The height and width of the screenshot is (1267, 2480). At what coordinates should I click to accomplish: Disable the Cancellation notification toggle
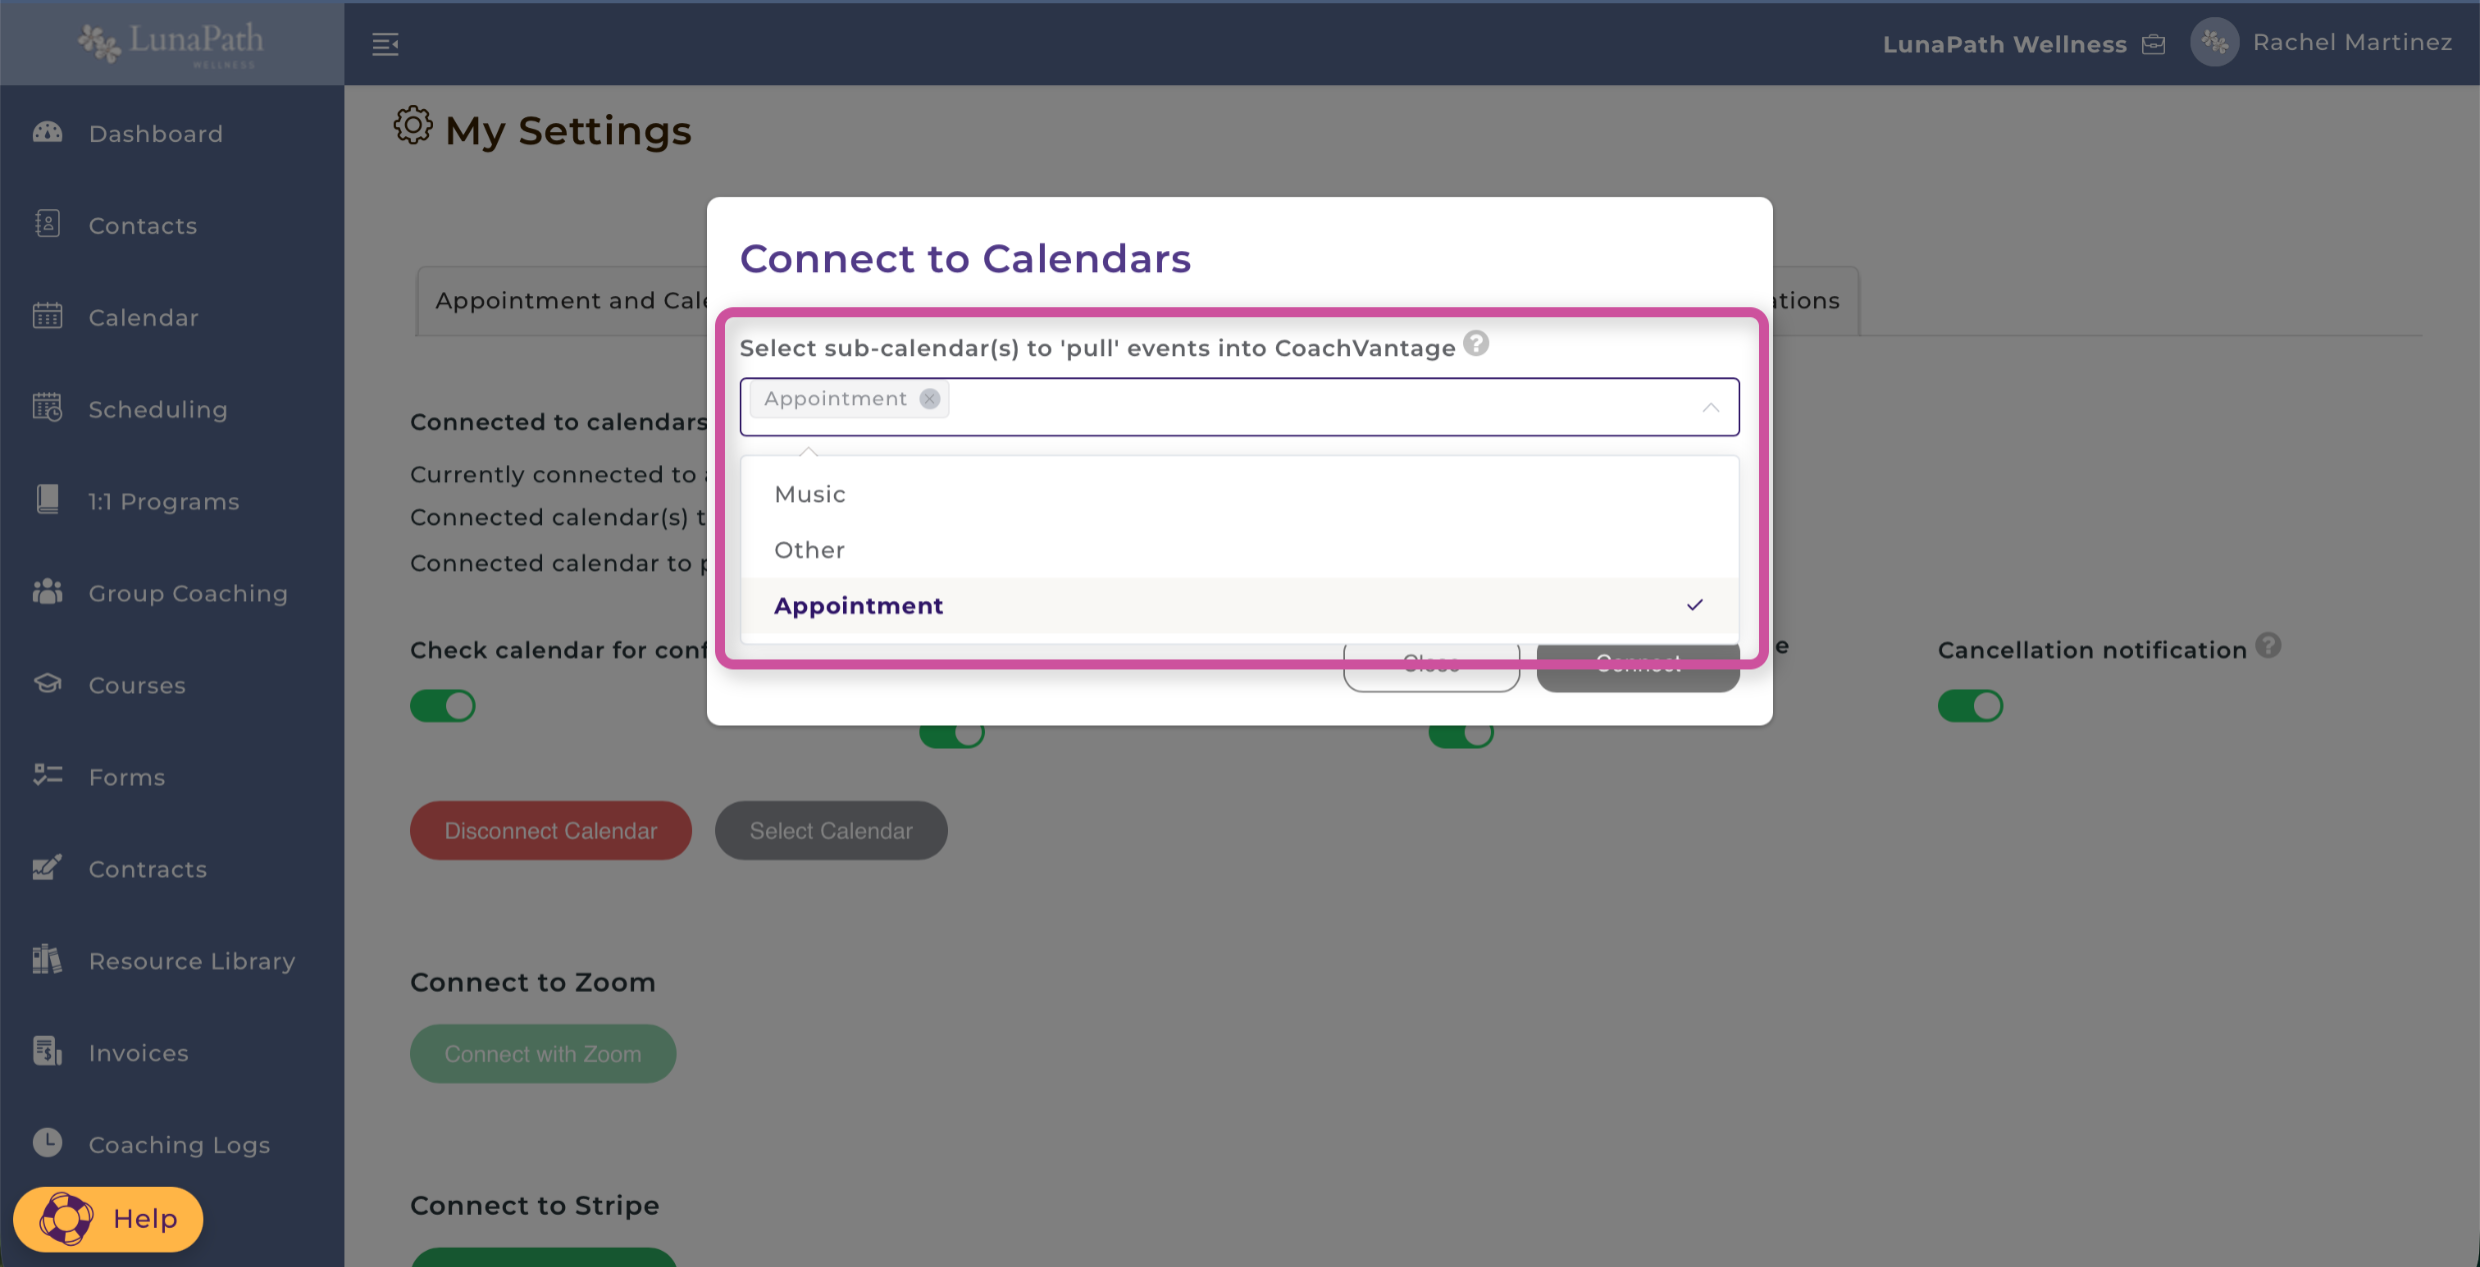pyautogui.click(x=1970, y=706)
